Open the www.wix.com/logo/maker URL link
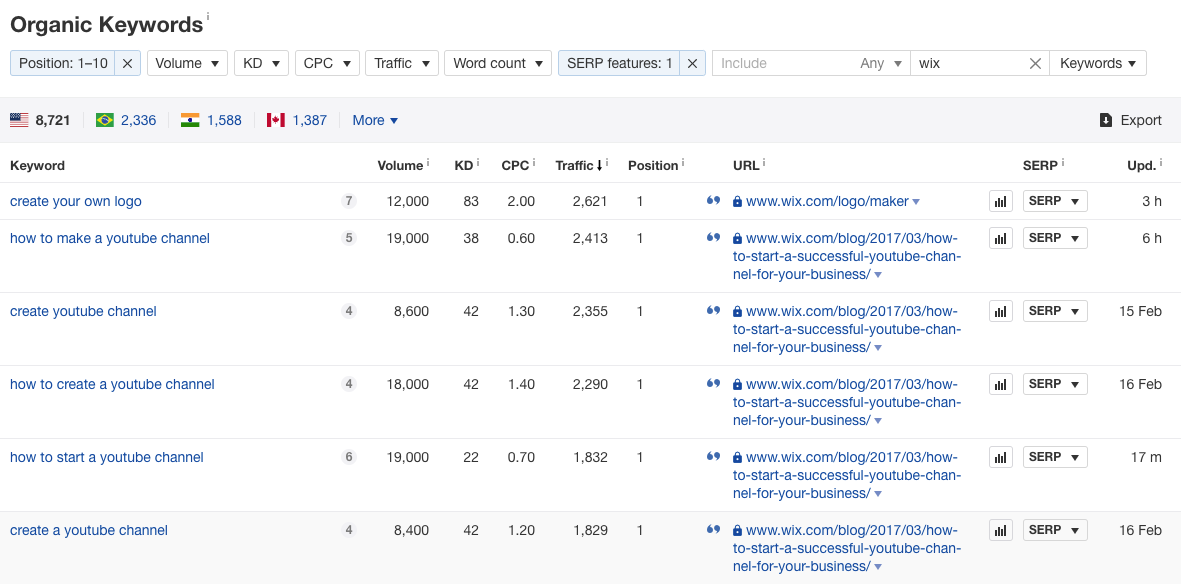The height and width of the screenshot is (584, 1181). (x=827, y=201)
